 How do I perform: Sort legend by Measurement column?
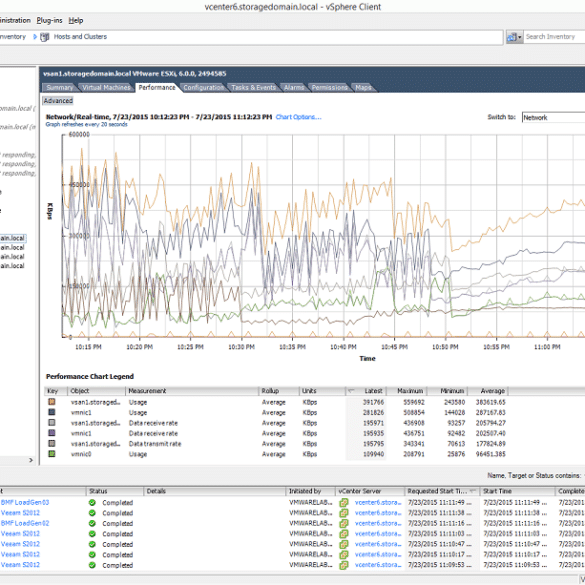click(192, 391)
